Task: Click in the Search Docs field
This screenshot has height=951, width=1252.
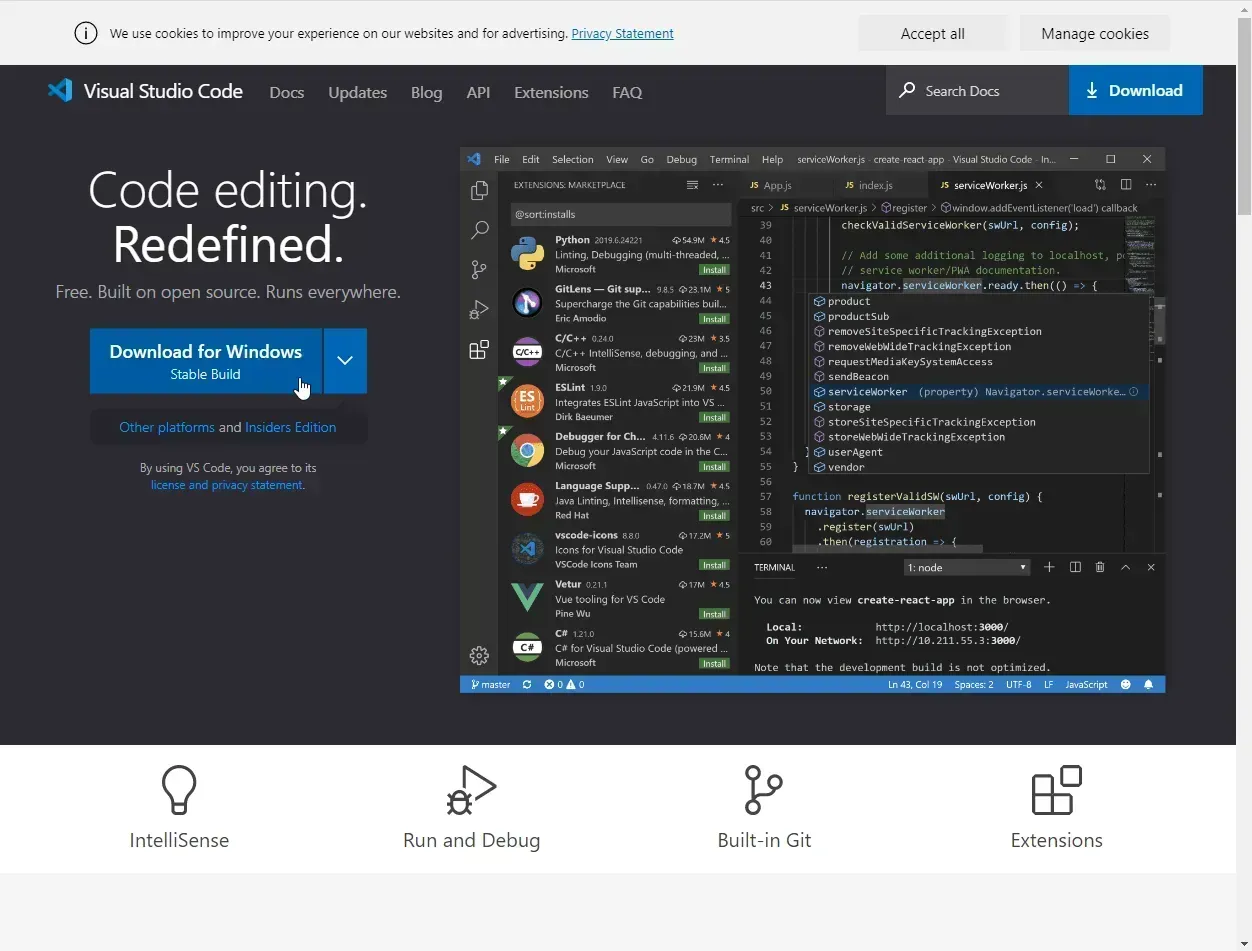Action: coord(977,90)
